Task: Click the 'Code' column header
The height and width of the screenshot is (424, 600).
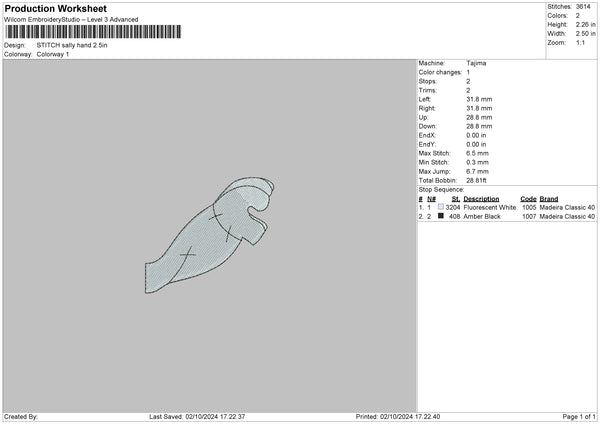Action: (x=528, y=199)
